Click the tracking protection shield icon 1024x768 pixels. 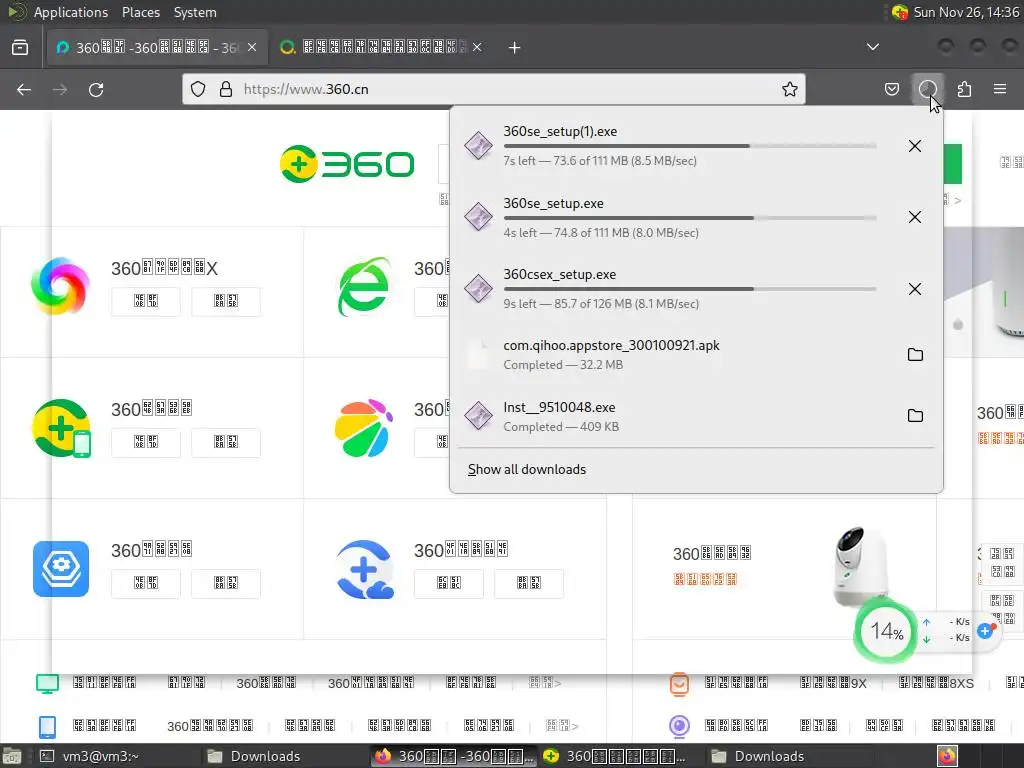[198, 89]
